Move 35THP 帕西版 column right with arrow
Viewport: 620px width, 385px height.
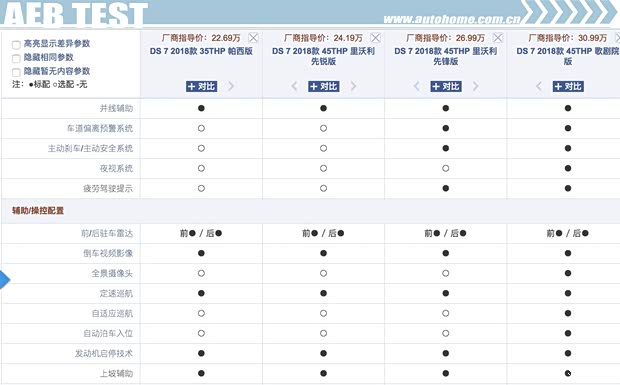point(231,86)
